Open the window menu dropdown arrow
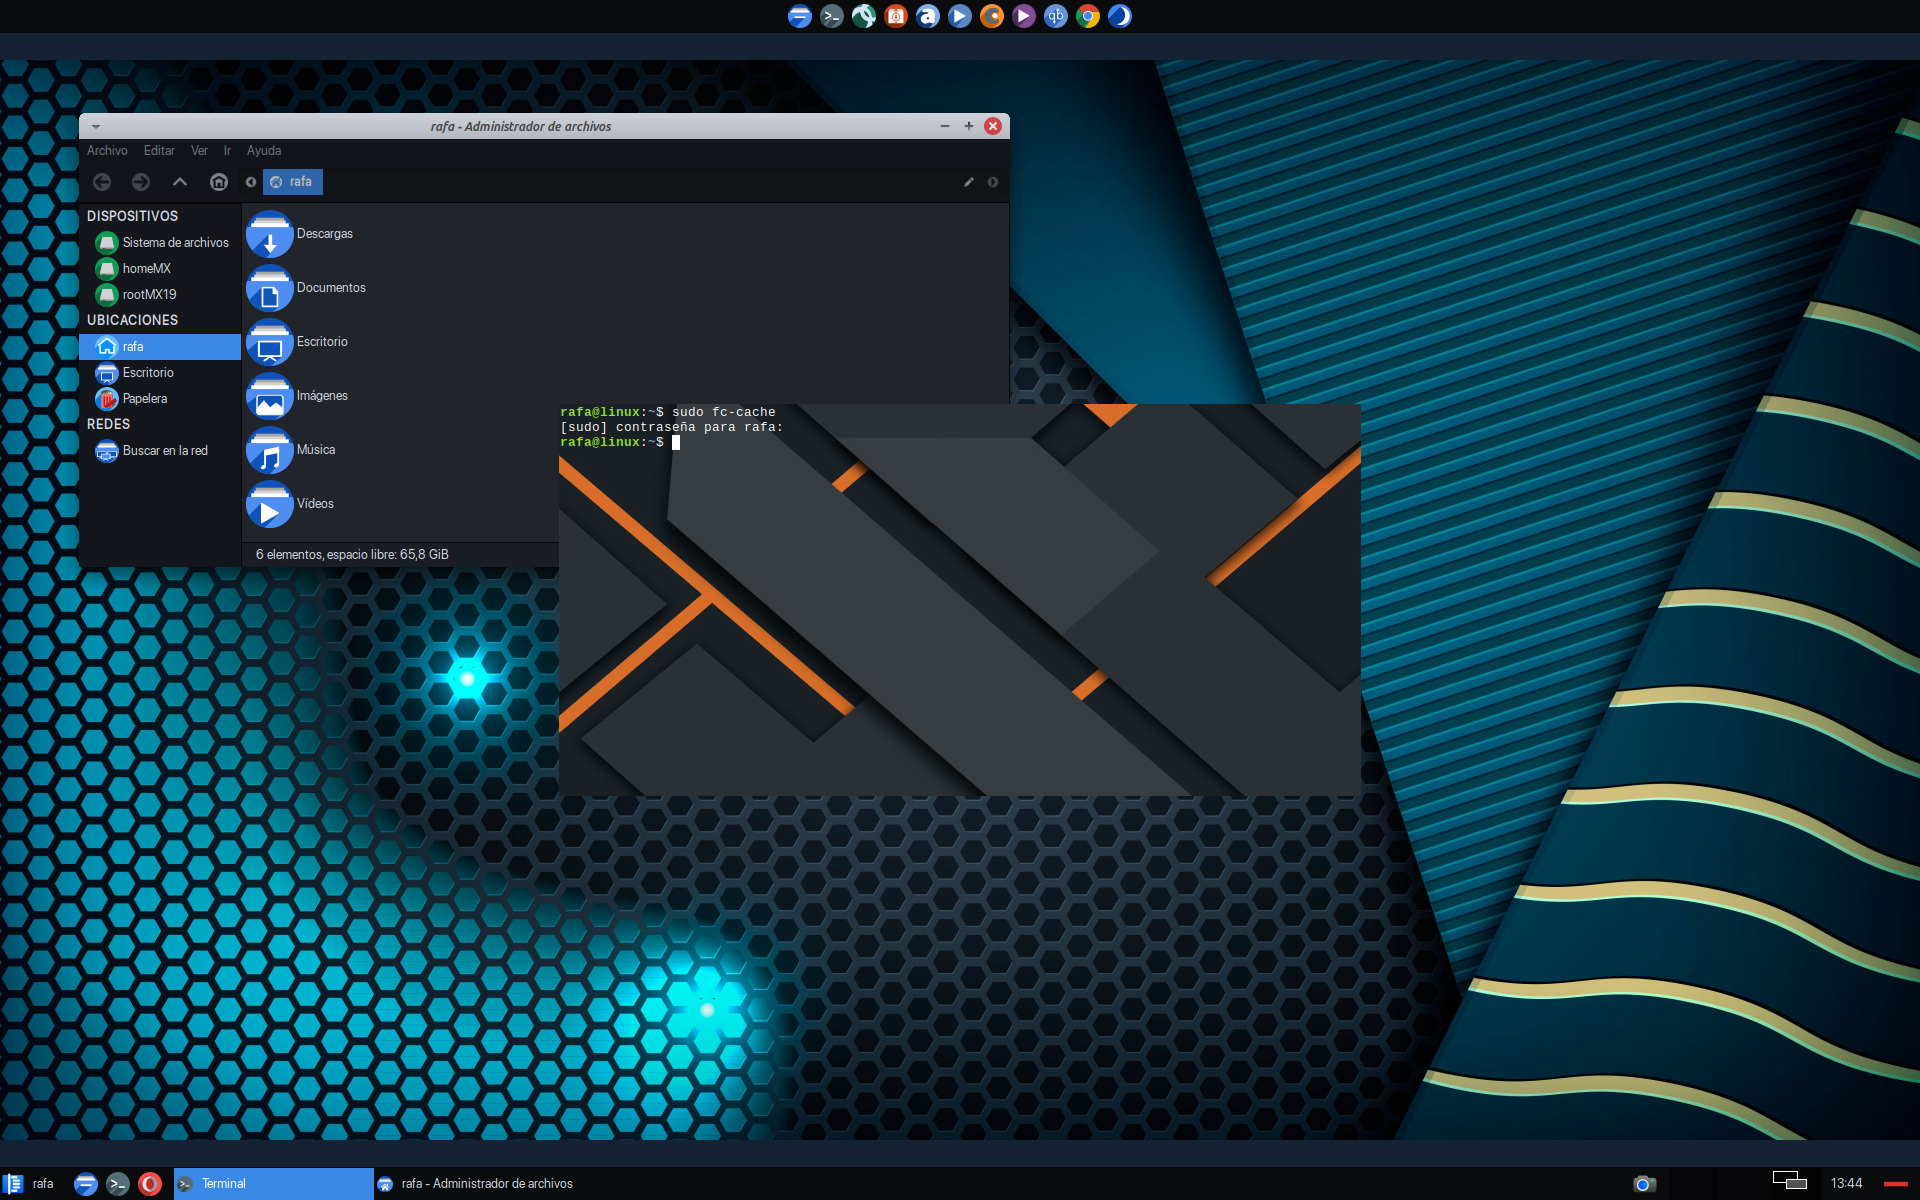The height and width of the screenshot is (1200, 1920). click(x=96, y=127)
